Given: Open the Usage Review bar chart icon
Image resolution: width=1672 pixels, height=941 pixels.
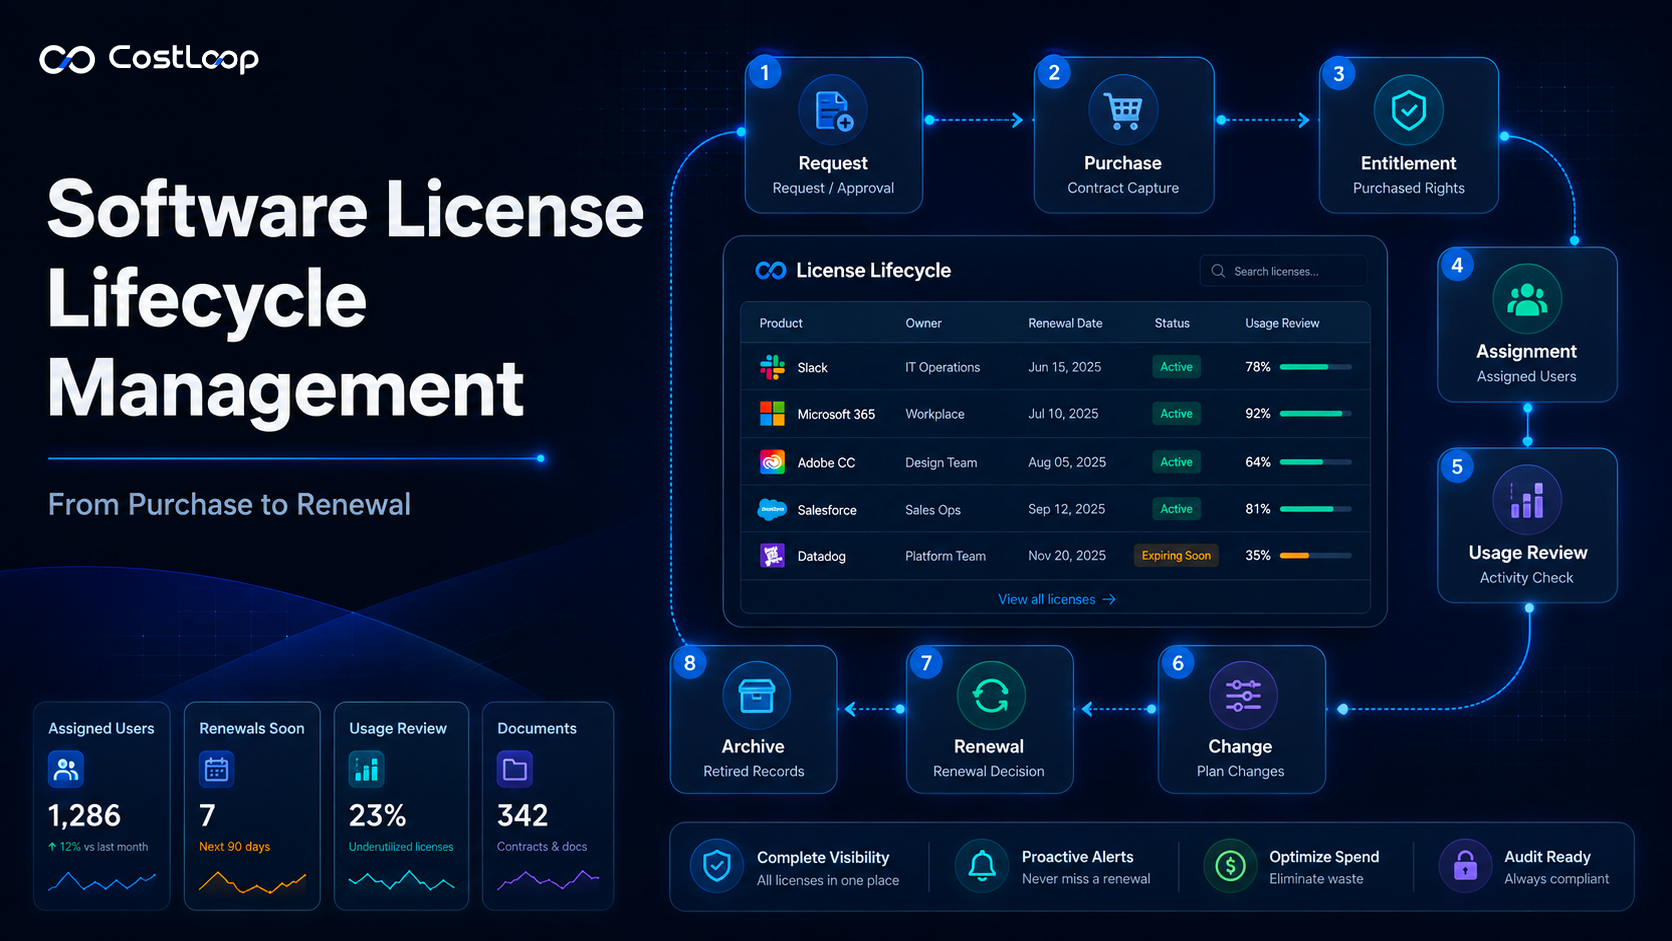Looking at the screenshot, I should (1527, 500).
